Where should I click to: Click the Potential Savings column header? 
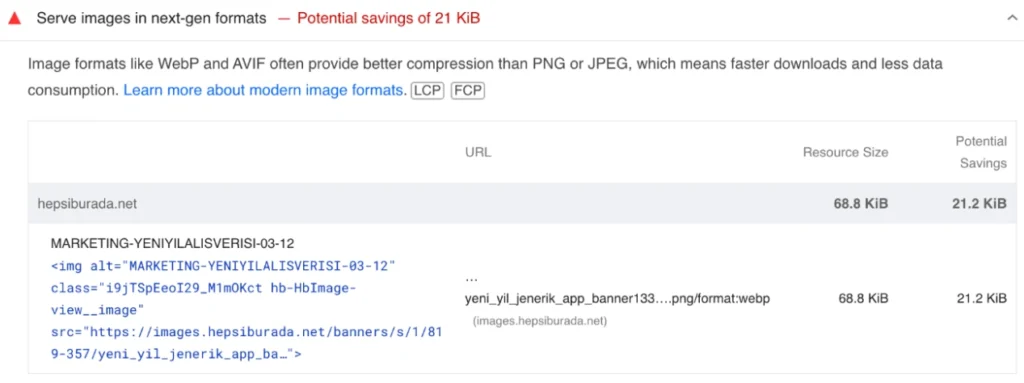click(x=982, y=152)
